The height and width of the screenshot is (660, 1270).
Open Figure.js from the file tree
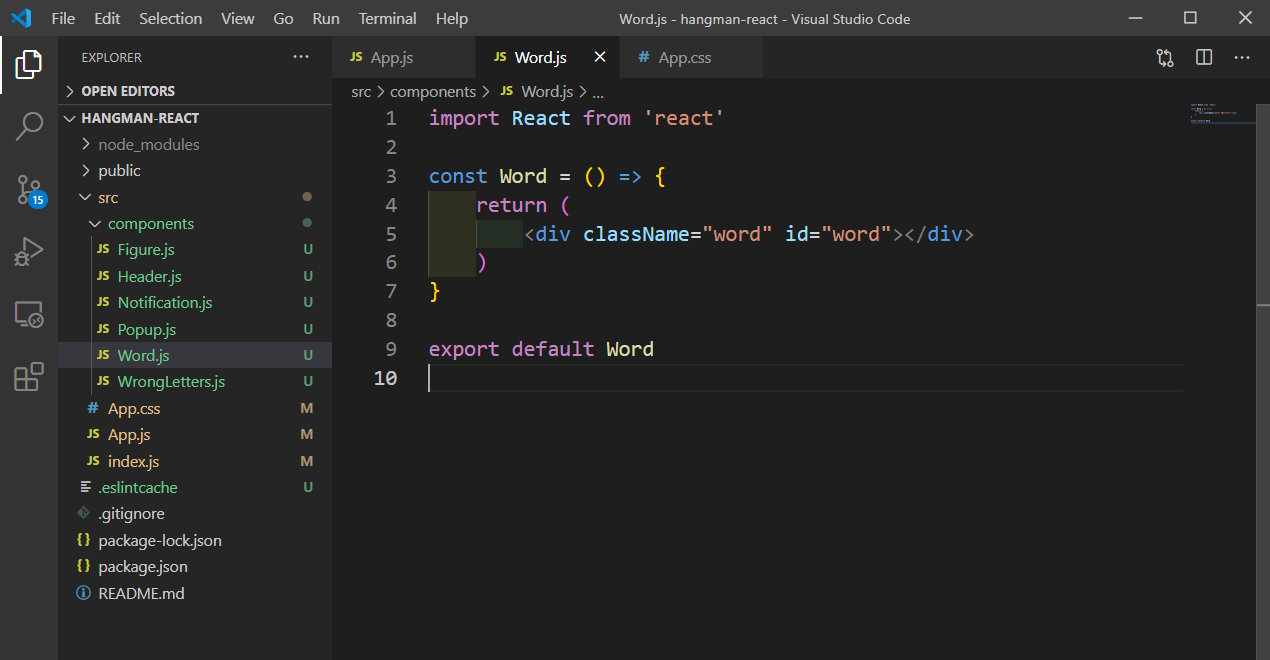(195, 250)
